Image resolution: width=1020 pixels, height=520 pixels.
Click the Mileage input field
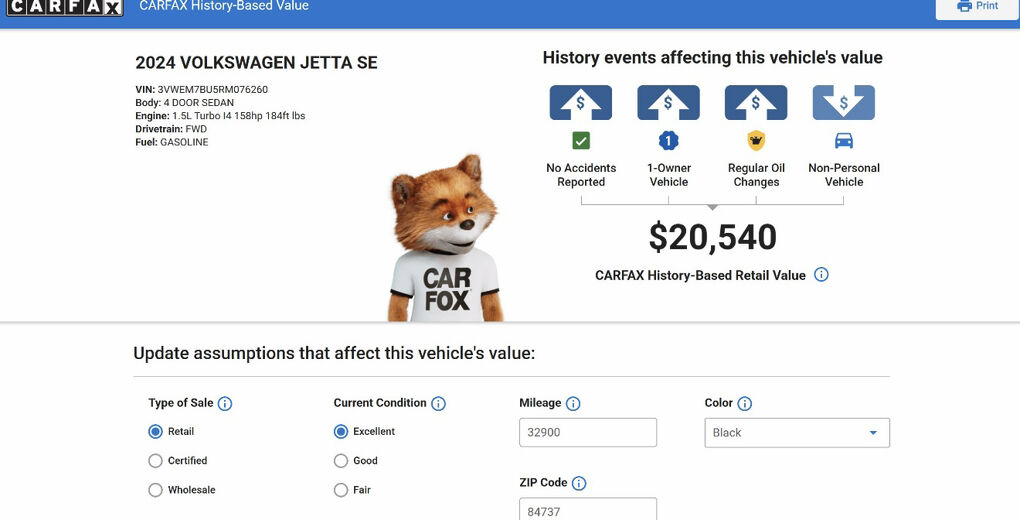click(588, 433)
